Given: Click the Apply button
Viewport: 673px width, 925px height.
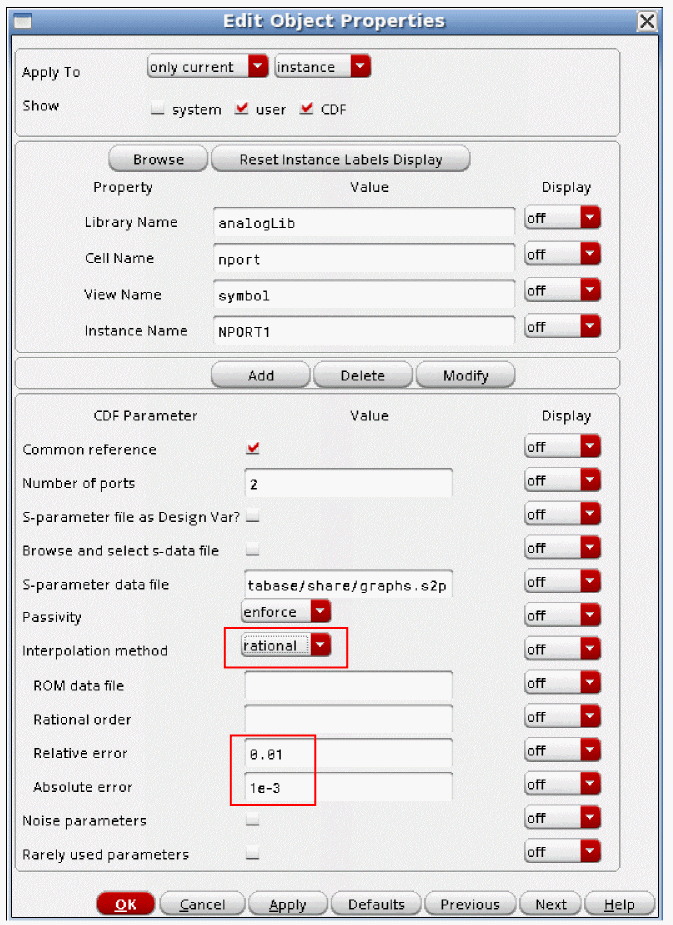Looking at the screenshot, I should tap(288, 904).
